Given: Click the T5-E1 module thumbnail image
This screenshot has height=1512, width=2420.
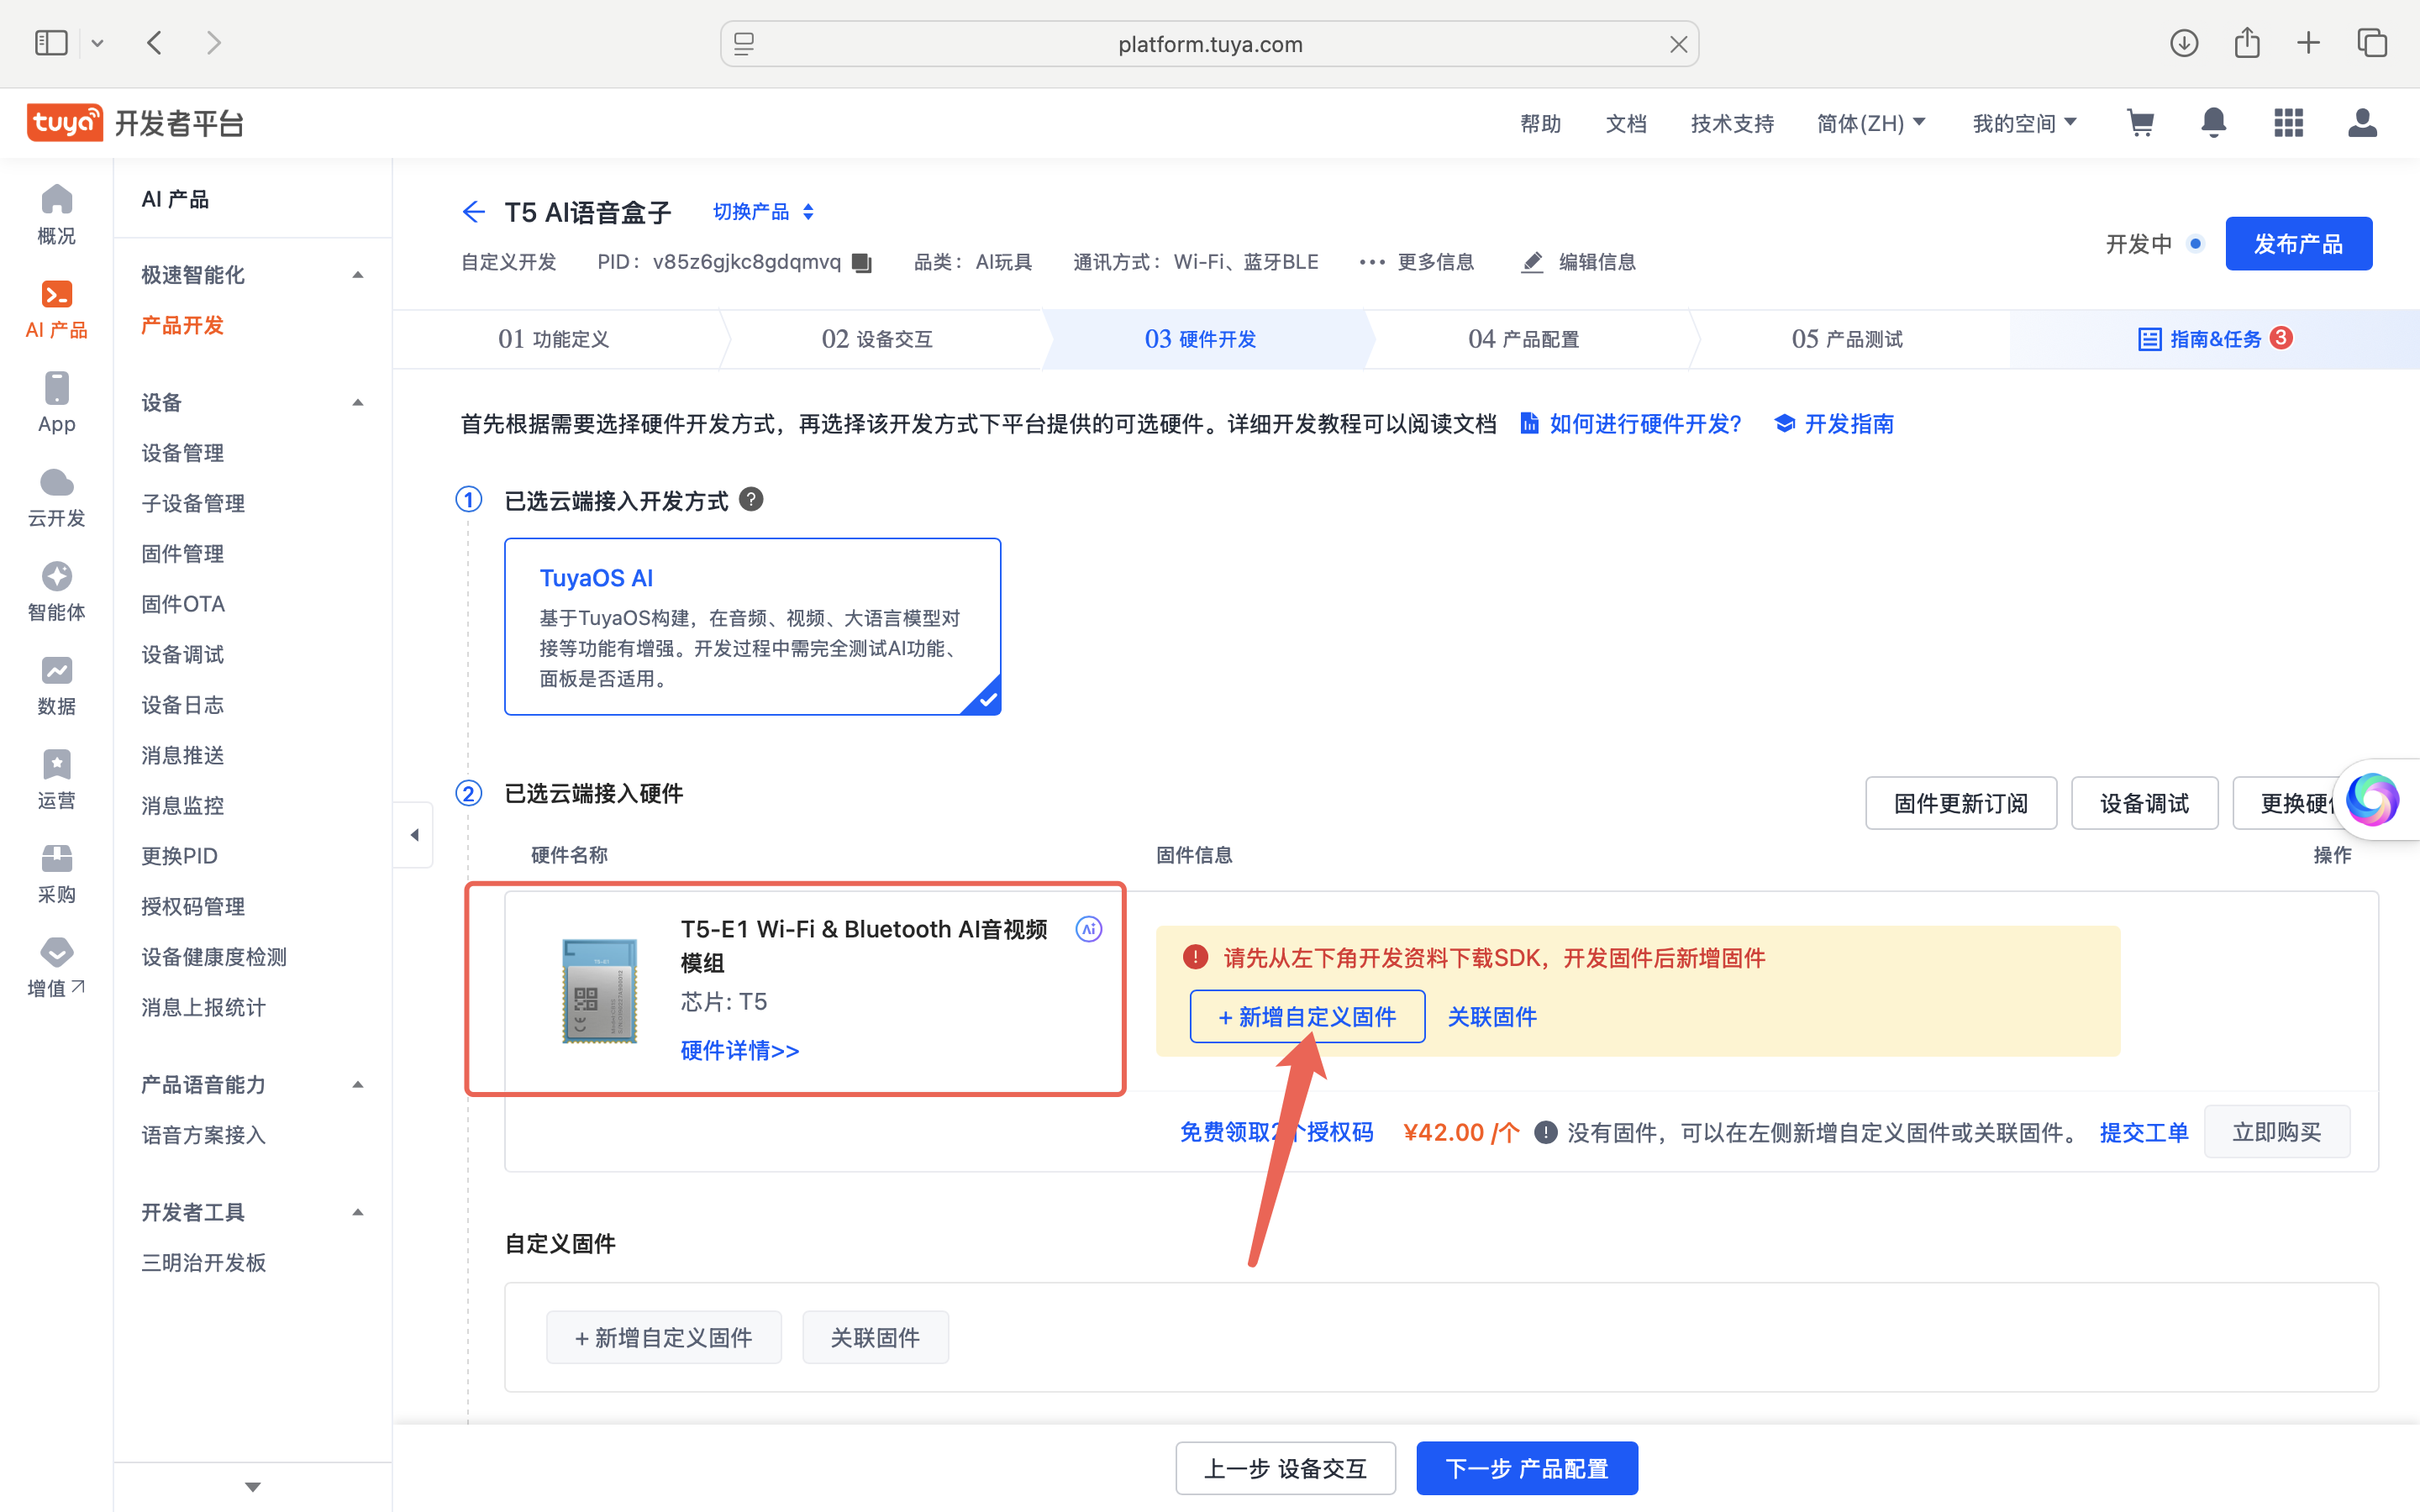Looking at the screenshot, I should coord(599,990).
